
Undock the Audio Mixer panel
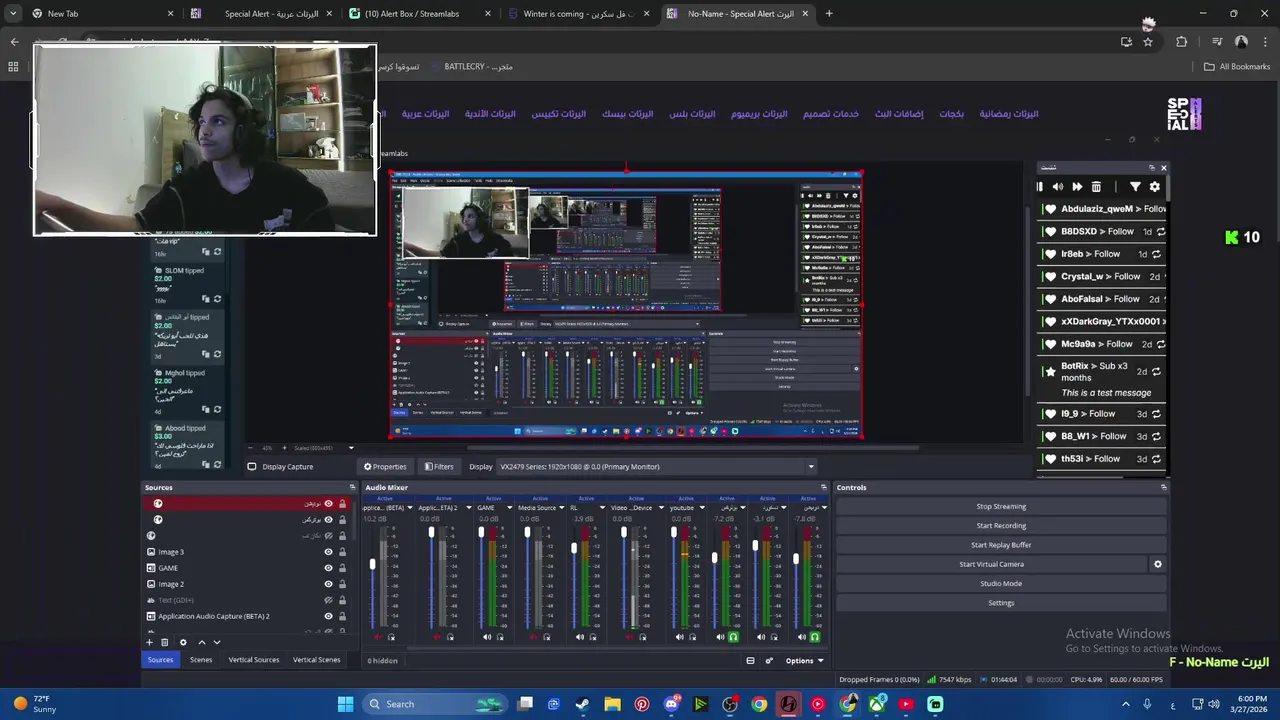click(x=823, y=488)
